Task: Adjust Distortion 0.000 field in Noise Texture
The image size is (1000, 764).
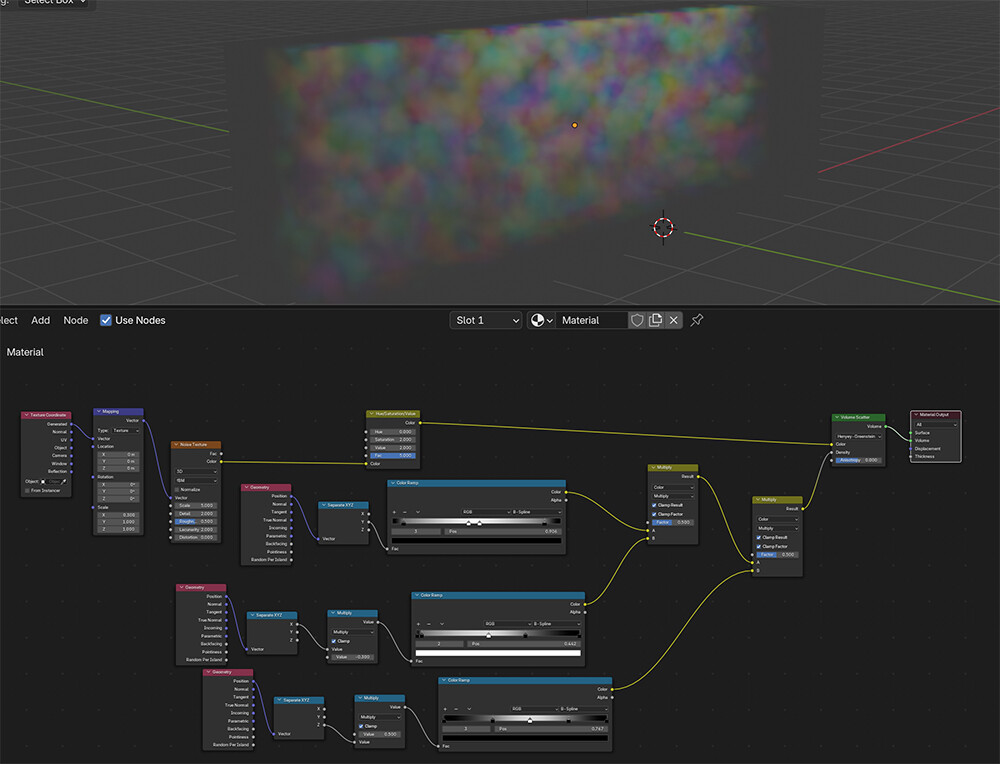Action: tap(196, 537)
